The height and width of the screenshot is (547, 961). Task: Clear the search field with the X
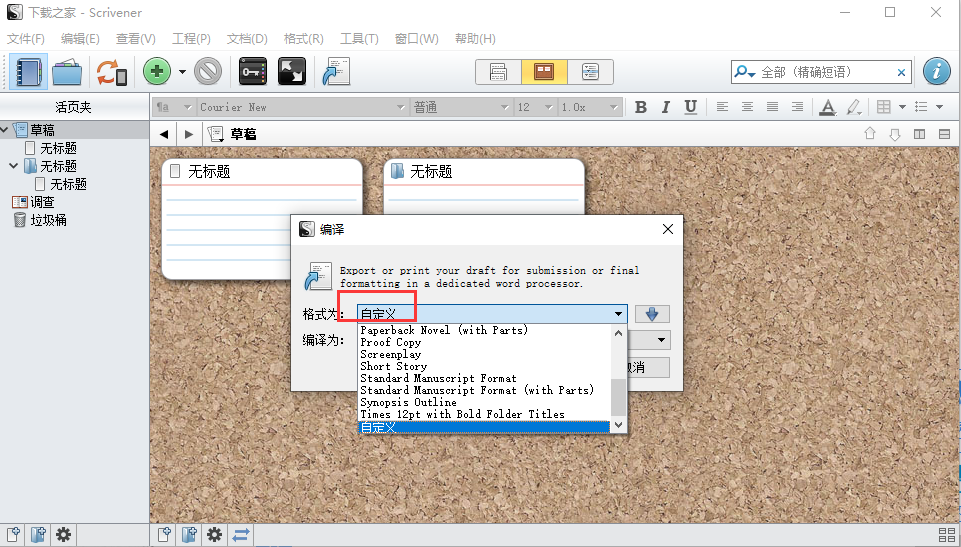pyautogui.click(x=901, y=72)
